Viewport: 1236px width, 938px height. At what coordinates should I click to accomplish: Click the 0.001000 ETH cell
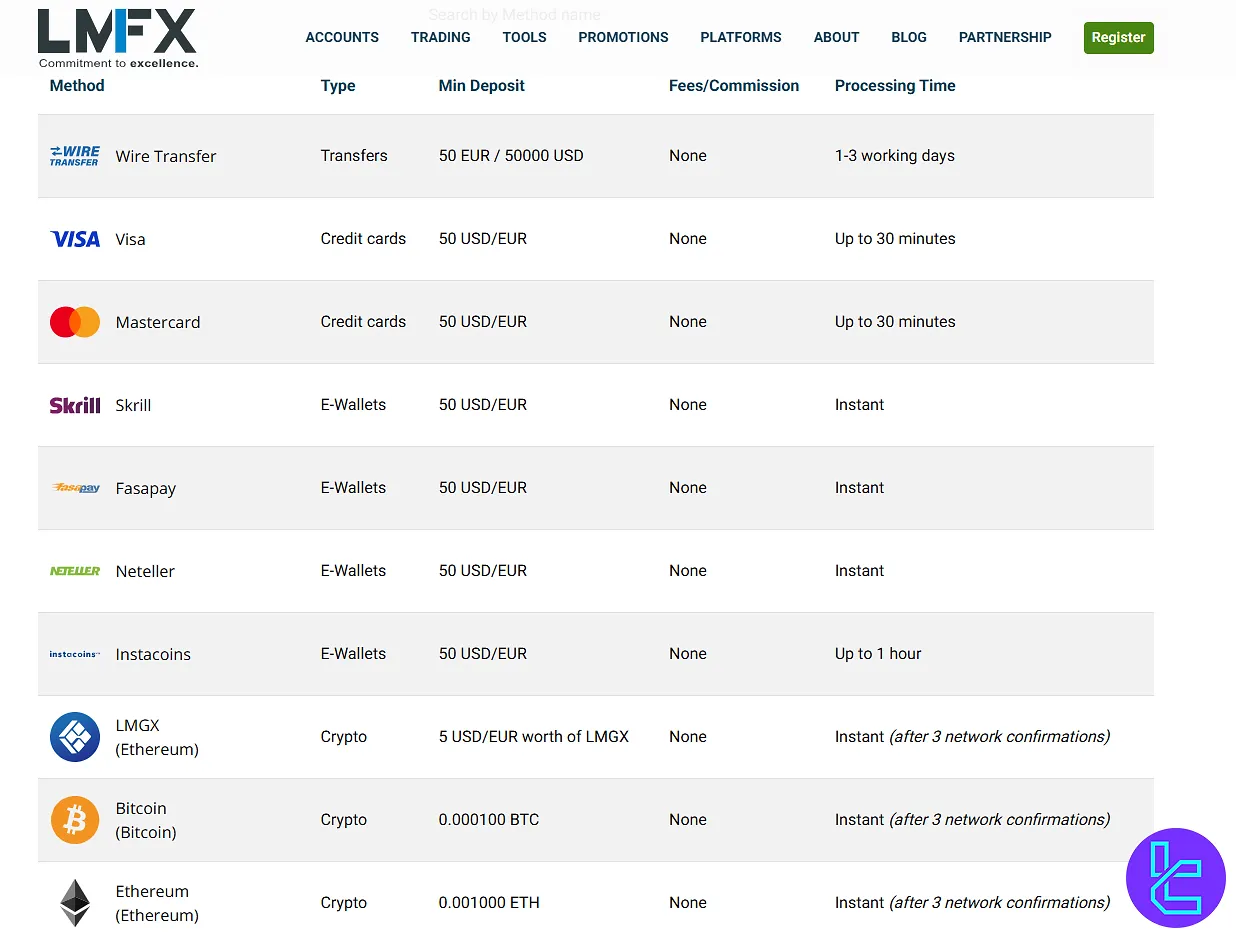489,903
